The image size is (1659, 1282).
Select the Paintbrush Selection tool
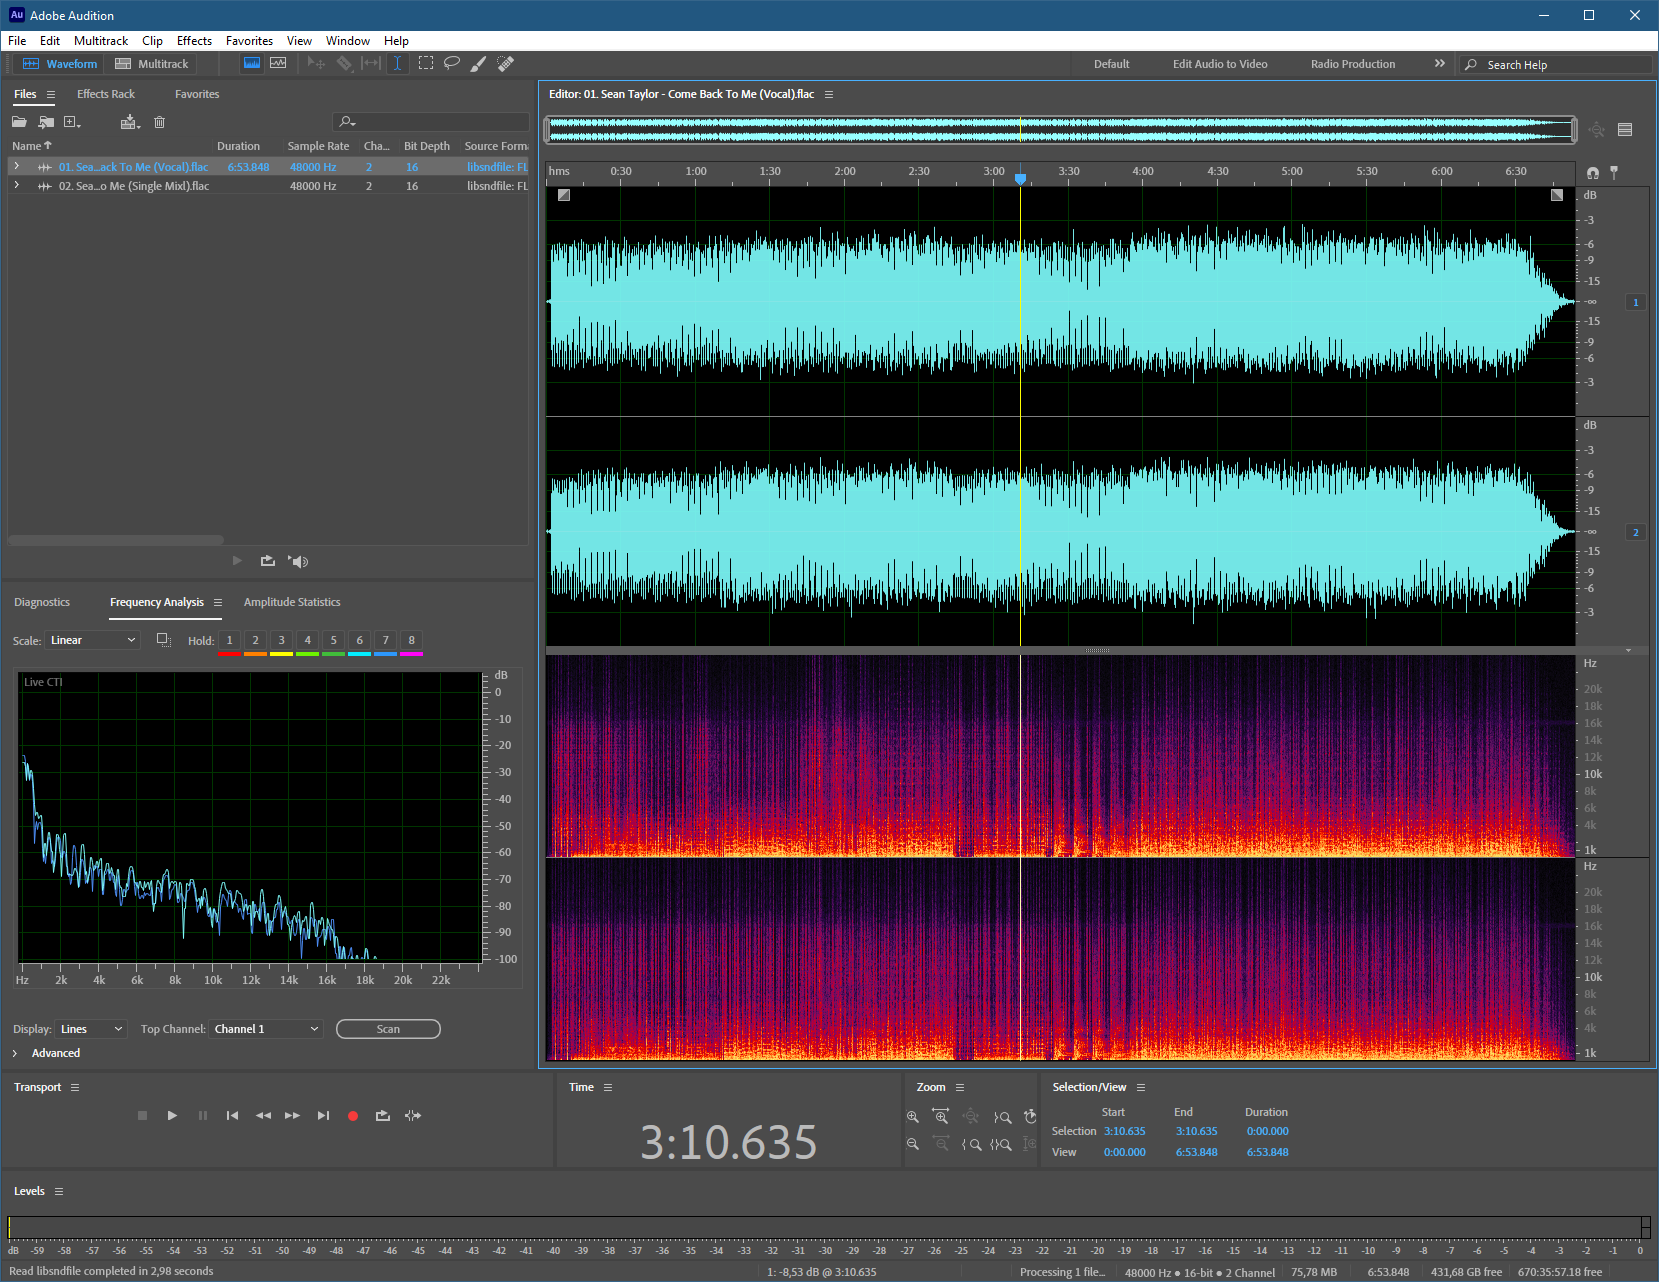479,63
